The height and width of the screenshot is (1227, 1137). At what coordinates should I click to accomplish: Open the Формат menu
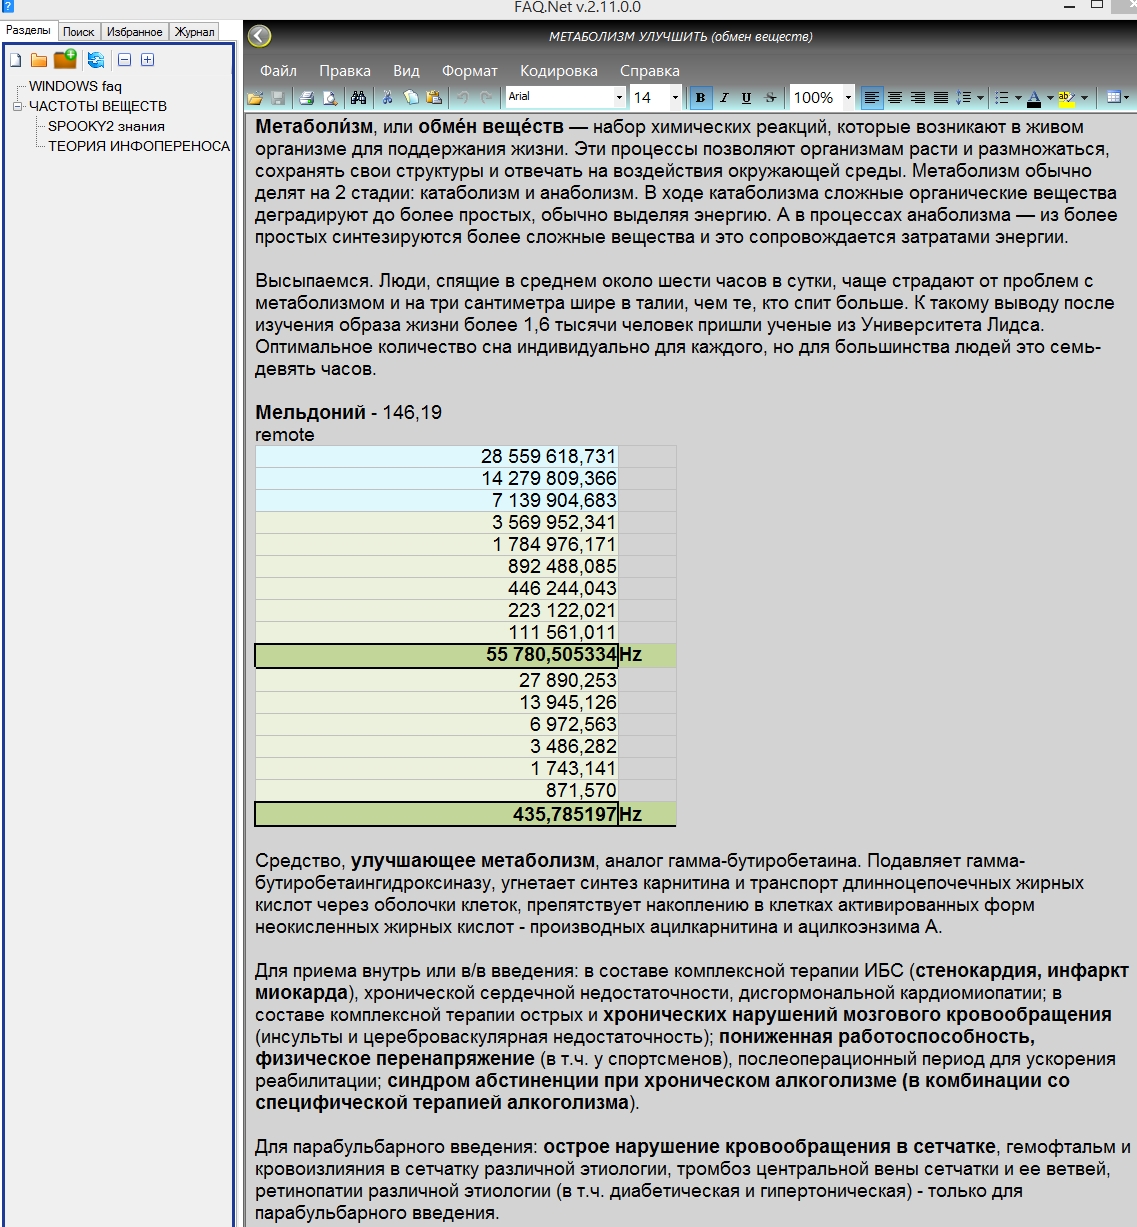pos(470,71)
